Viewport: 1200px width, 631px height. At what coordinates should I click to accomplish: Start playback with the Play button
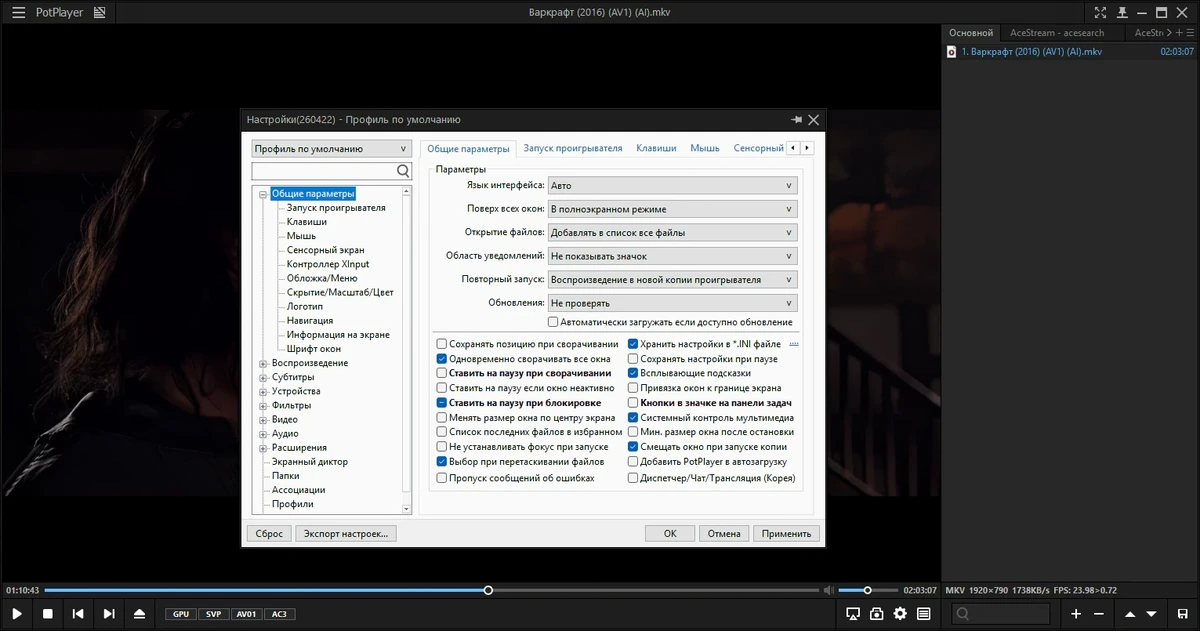point(17,614)
